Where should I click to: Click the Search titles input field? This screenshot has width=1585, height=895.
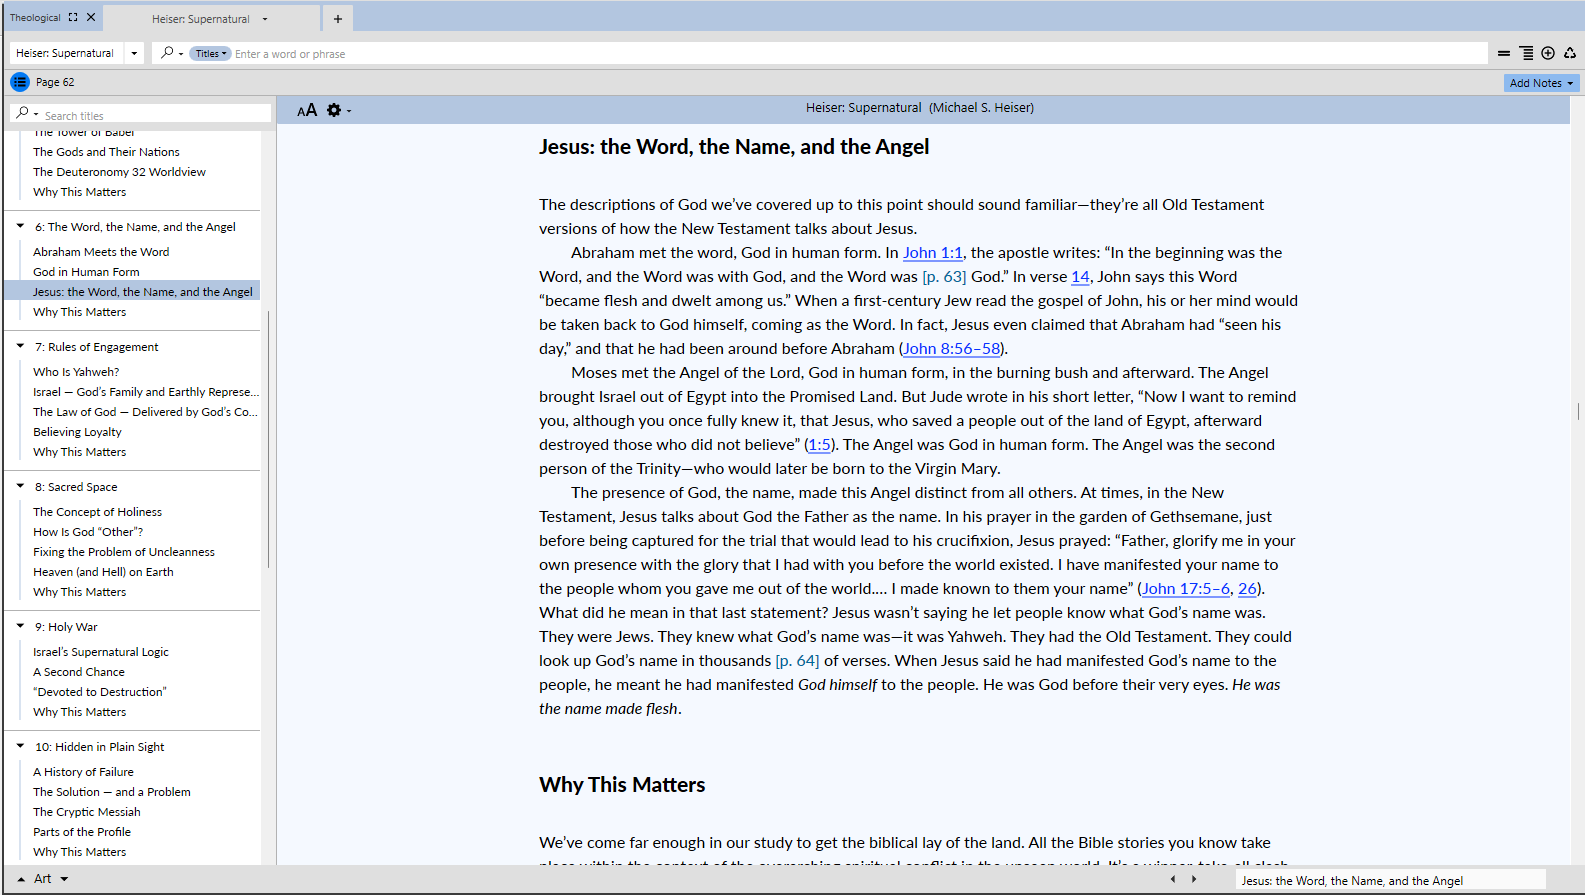click(150, 116)
